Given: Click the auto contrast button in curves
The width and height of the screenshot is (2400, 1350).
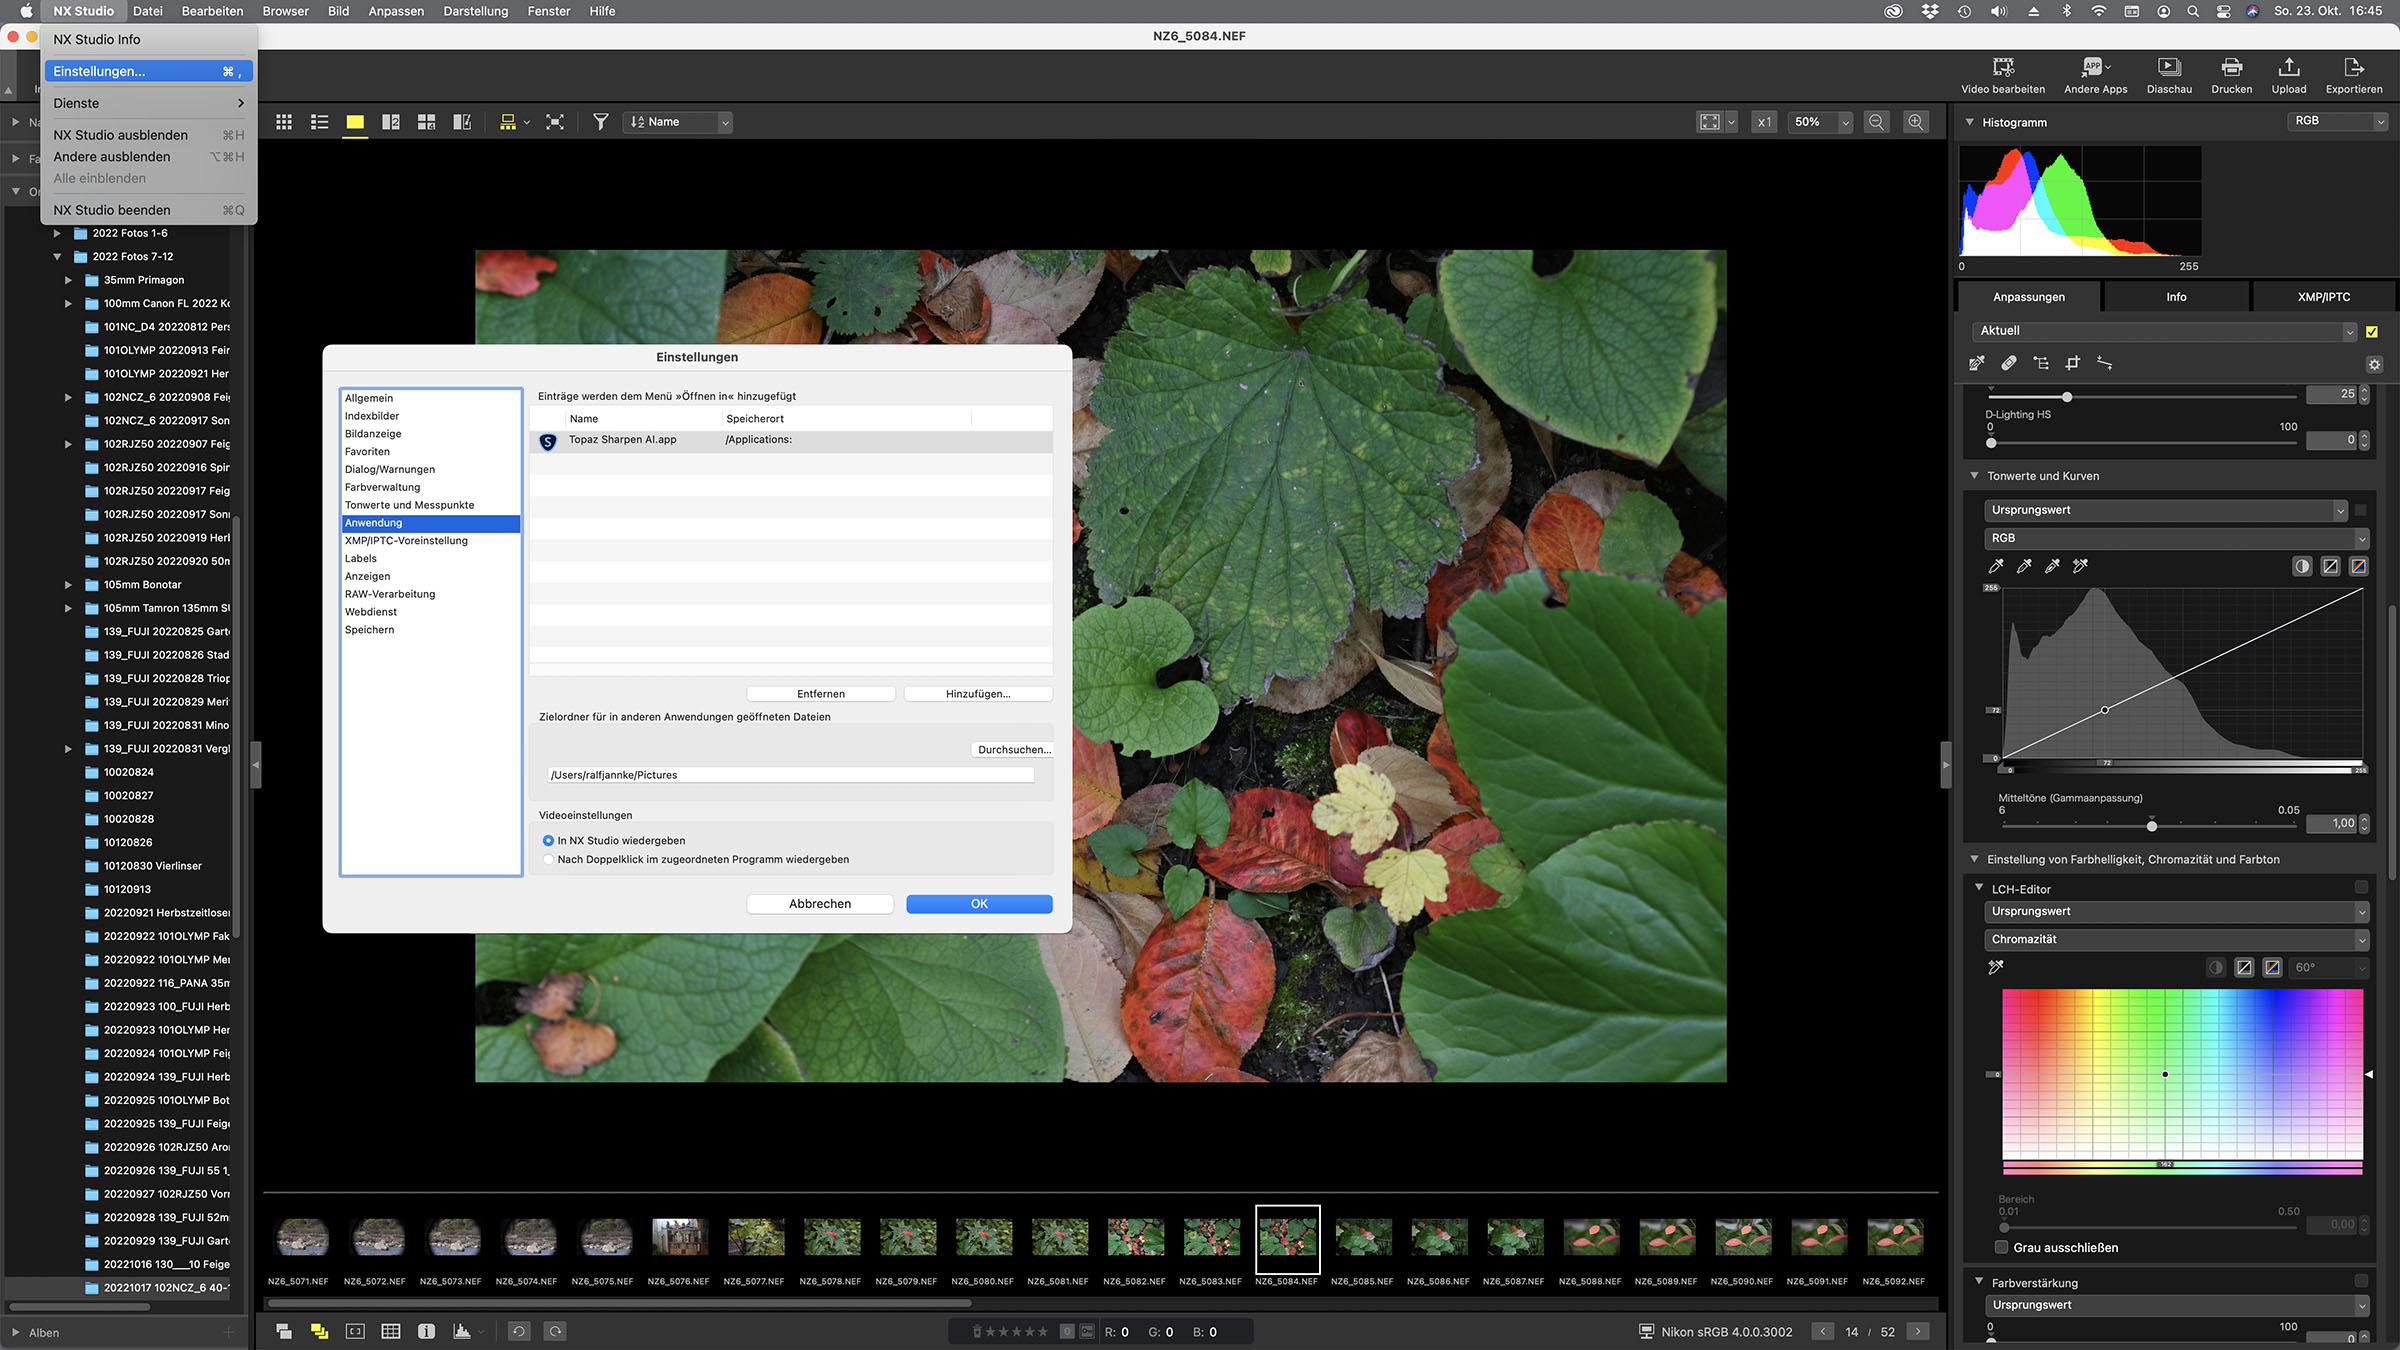Looking at the screenshot, I should coord(2302,566).
